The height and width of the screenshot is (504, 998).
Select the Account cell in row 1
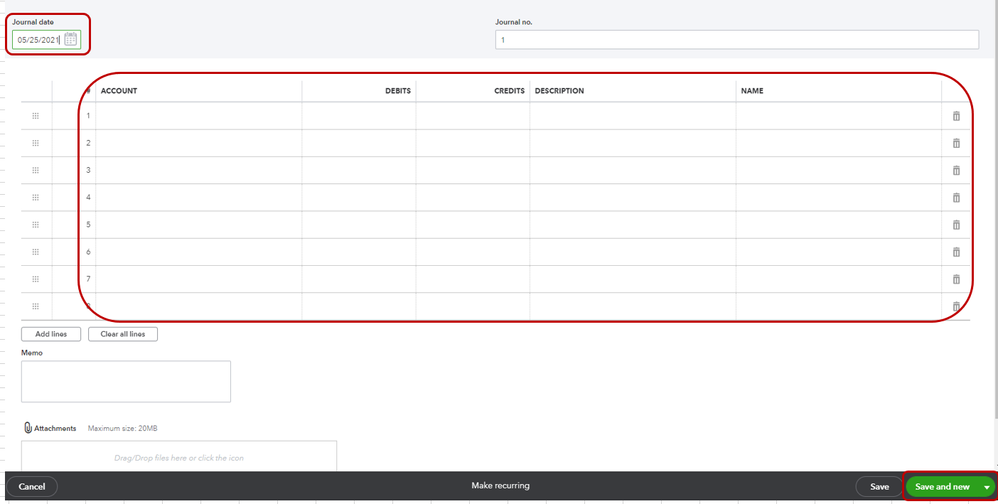(199, 116)
